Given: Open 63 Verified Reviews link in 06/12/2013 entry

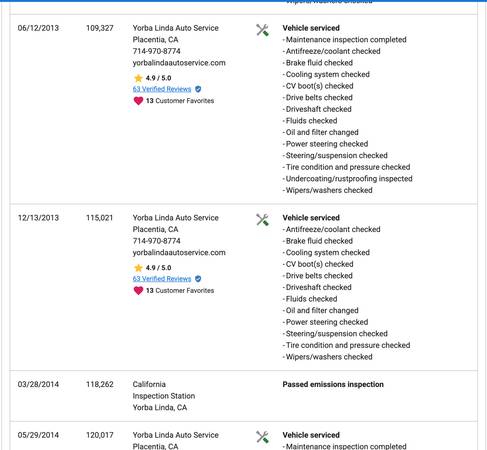Looking at the screenshot, I should (162, 89).
